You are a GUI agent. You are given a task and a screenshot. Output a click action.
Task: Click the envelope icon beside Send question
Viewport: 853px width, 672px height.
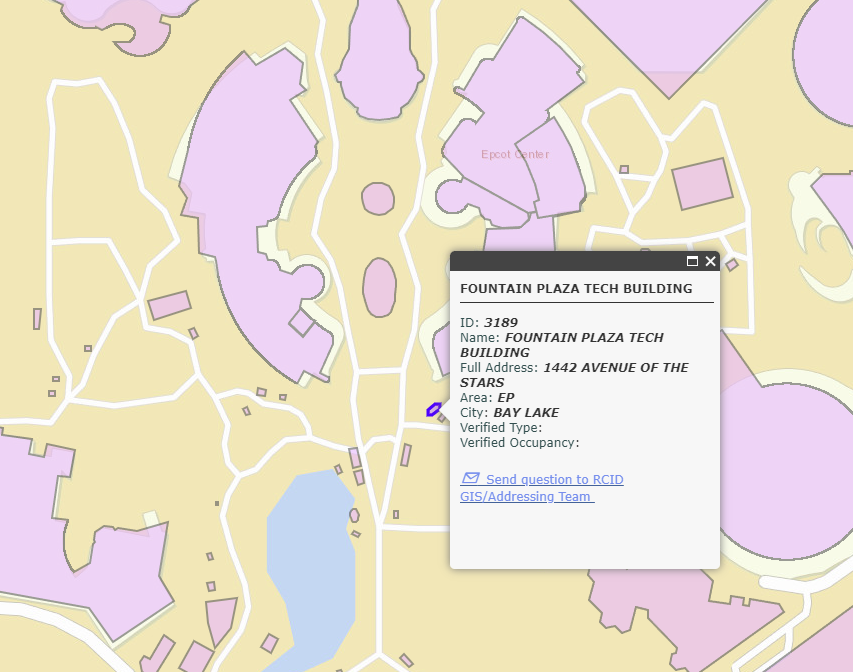tap(470, 479)
